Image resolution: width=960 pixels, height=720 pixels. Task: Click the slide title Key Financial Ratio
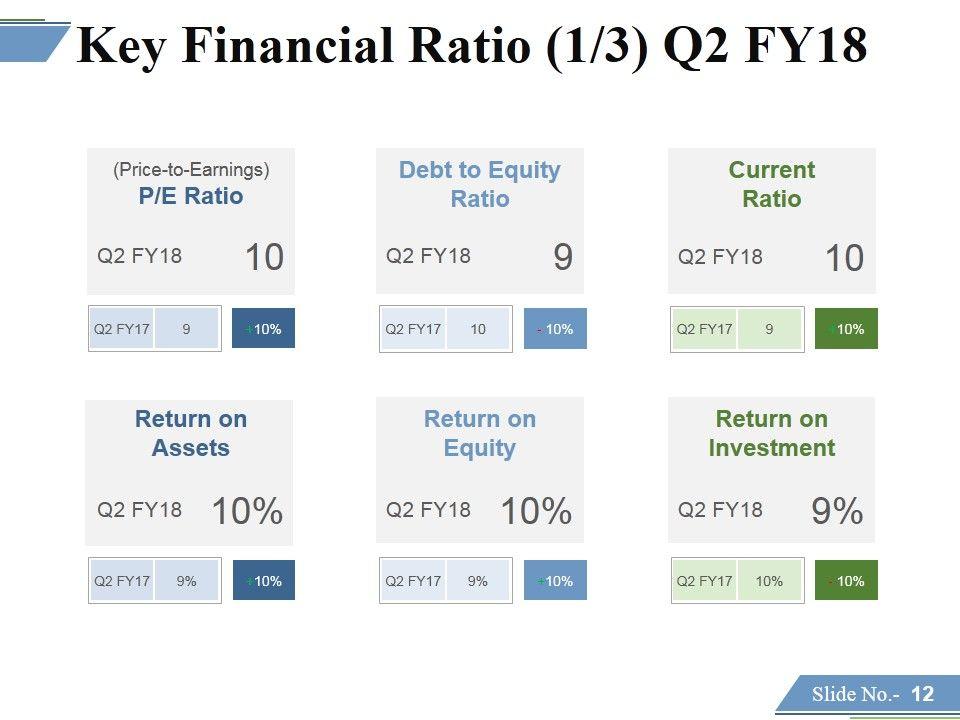pyautogui.click(x=472, y=47)
